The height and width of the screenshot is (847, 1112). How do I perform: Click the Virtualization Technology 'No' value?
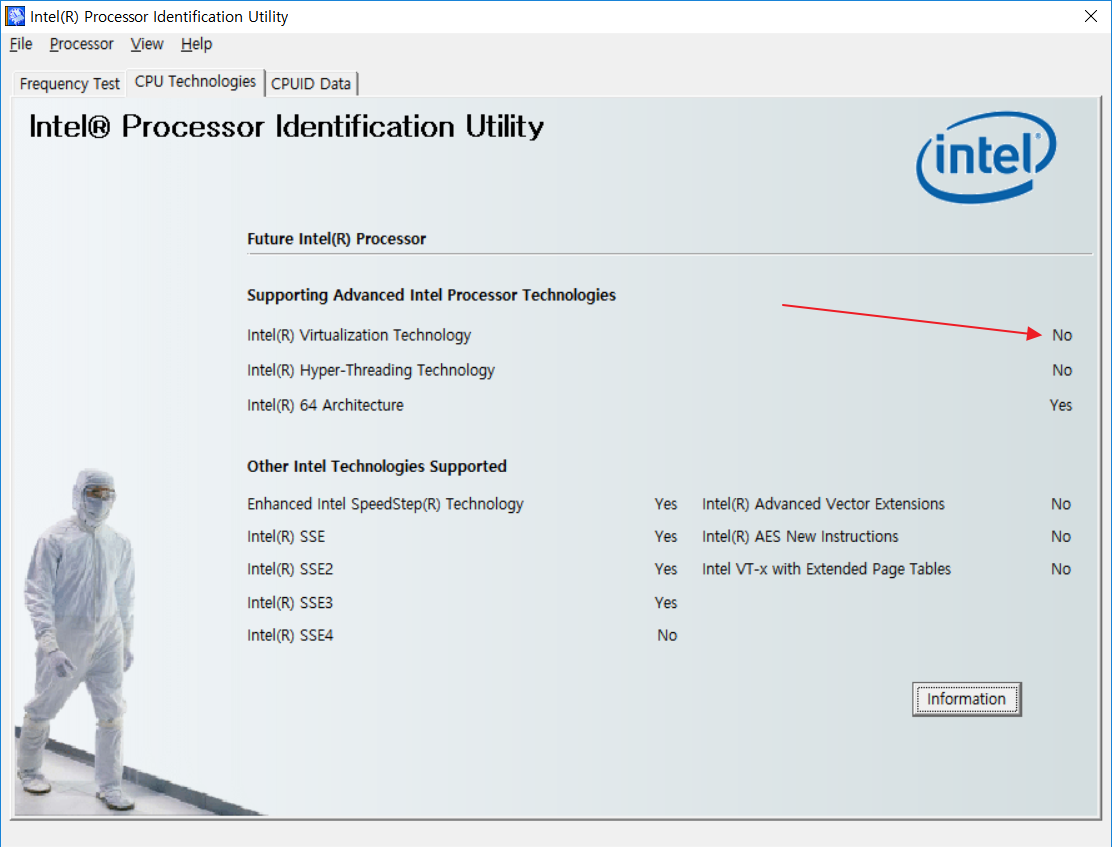(1062, 335)
